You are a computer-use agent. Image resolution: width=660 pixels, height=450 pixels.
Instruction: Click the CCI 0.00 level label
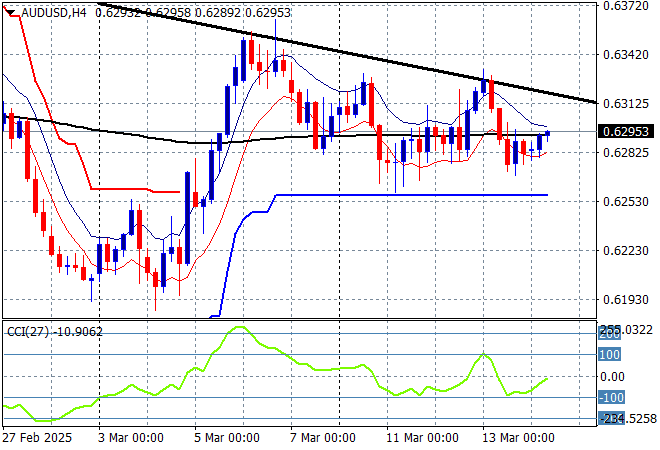[x=612, y=376]
